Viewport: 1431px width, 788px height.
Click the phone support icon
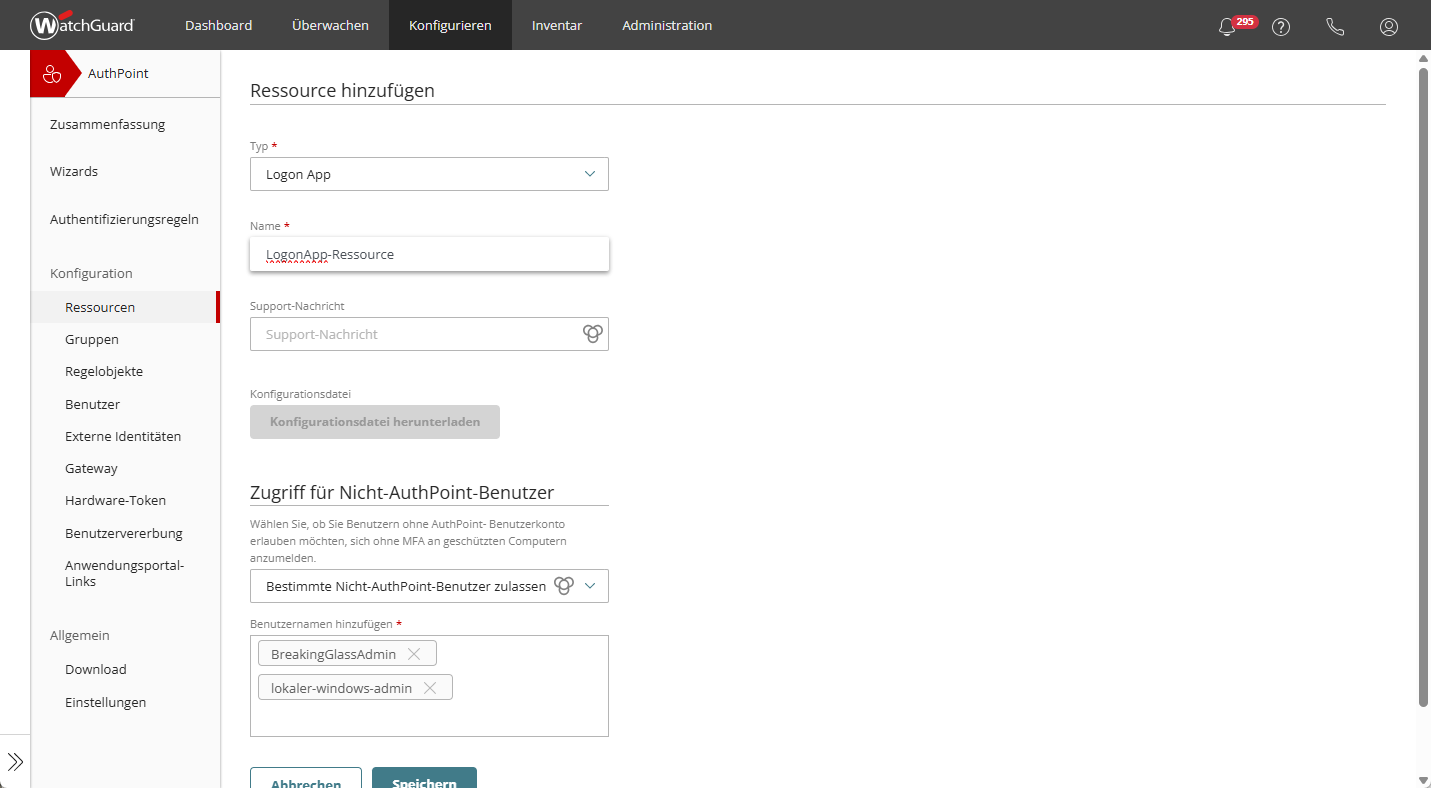click(x=1335, y=27)
